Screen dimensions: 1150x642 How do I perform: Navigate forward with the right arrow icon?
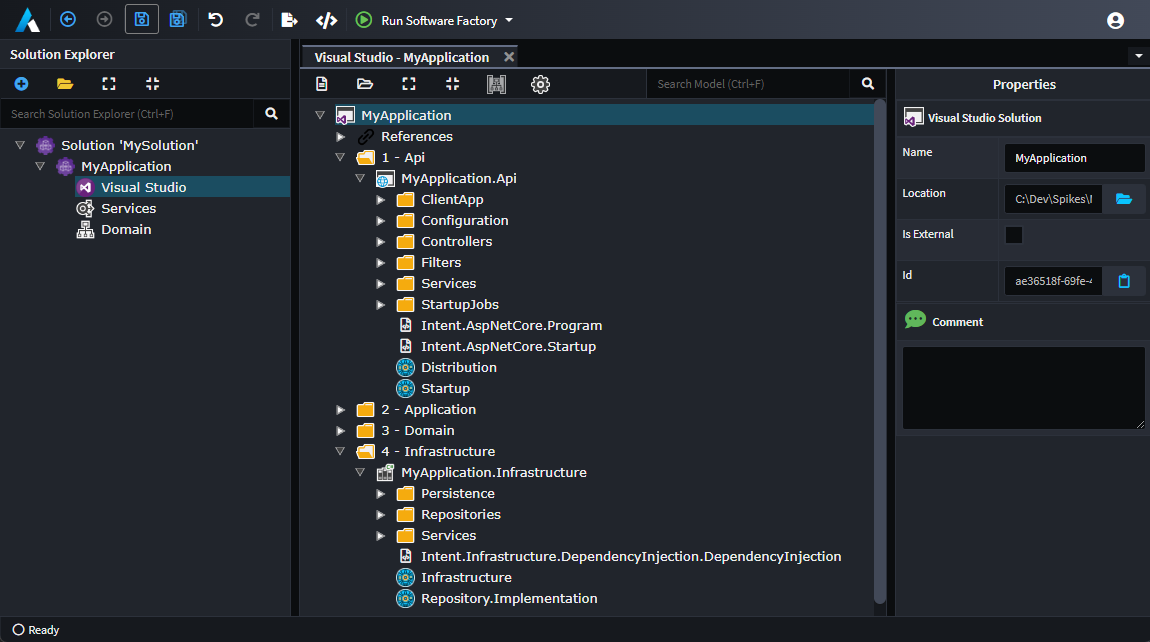pos(105,20)
